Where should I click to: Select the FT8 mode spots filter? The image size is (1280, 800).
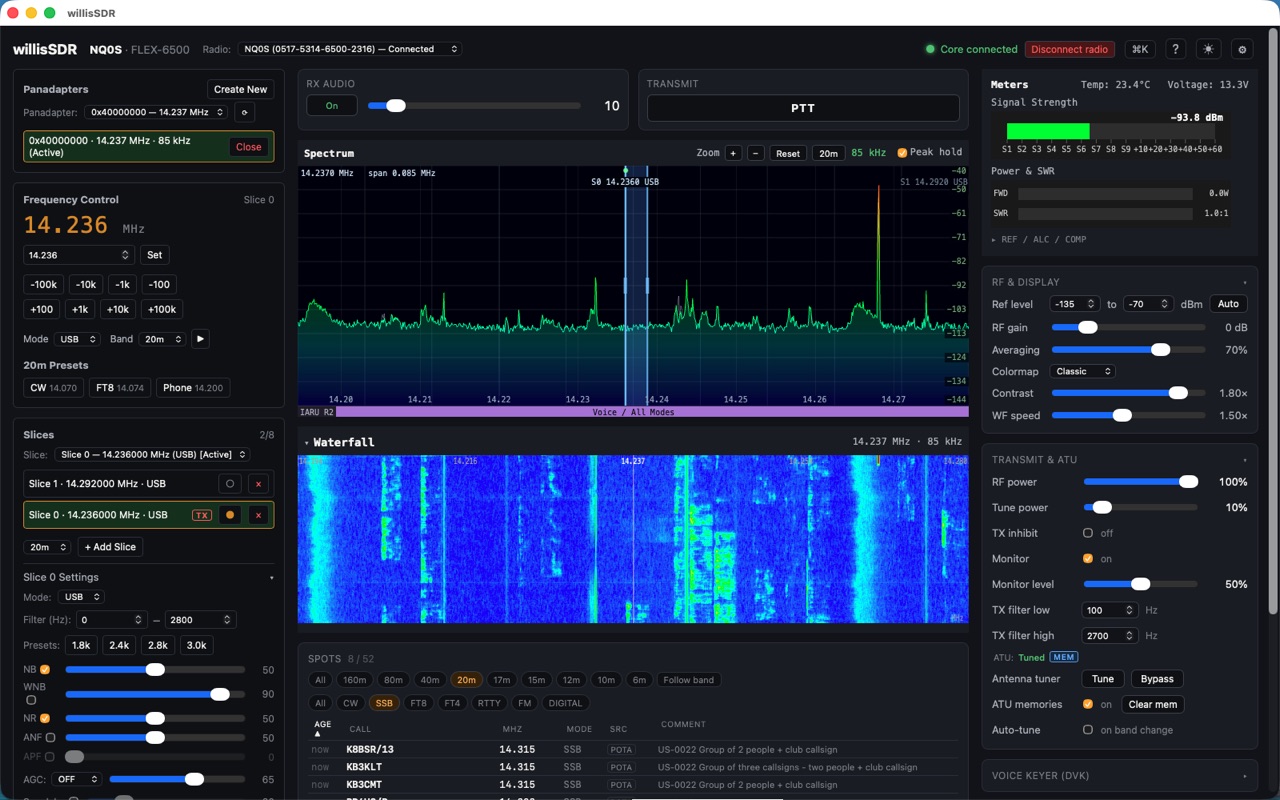click(419, 703)
